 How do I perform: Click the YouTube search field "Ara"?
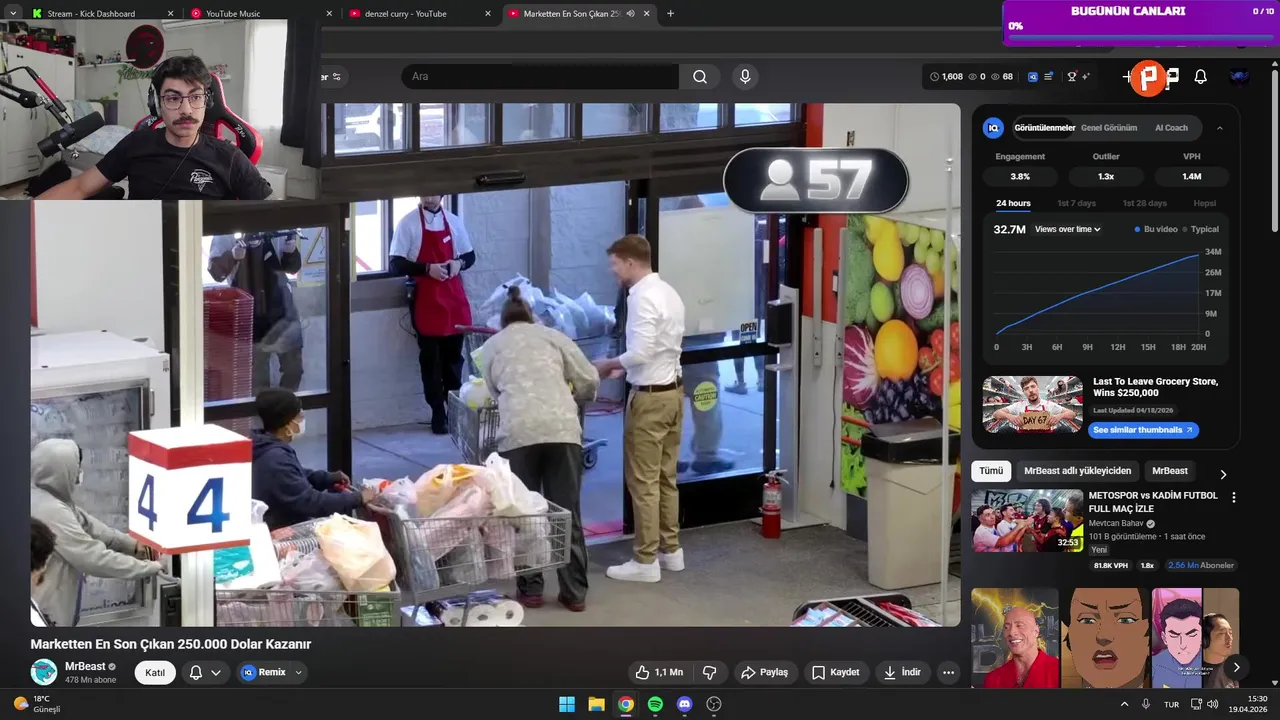(x=540, y=77)
